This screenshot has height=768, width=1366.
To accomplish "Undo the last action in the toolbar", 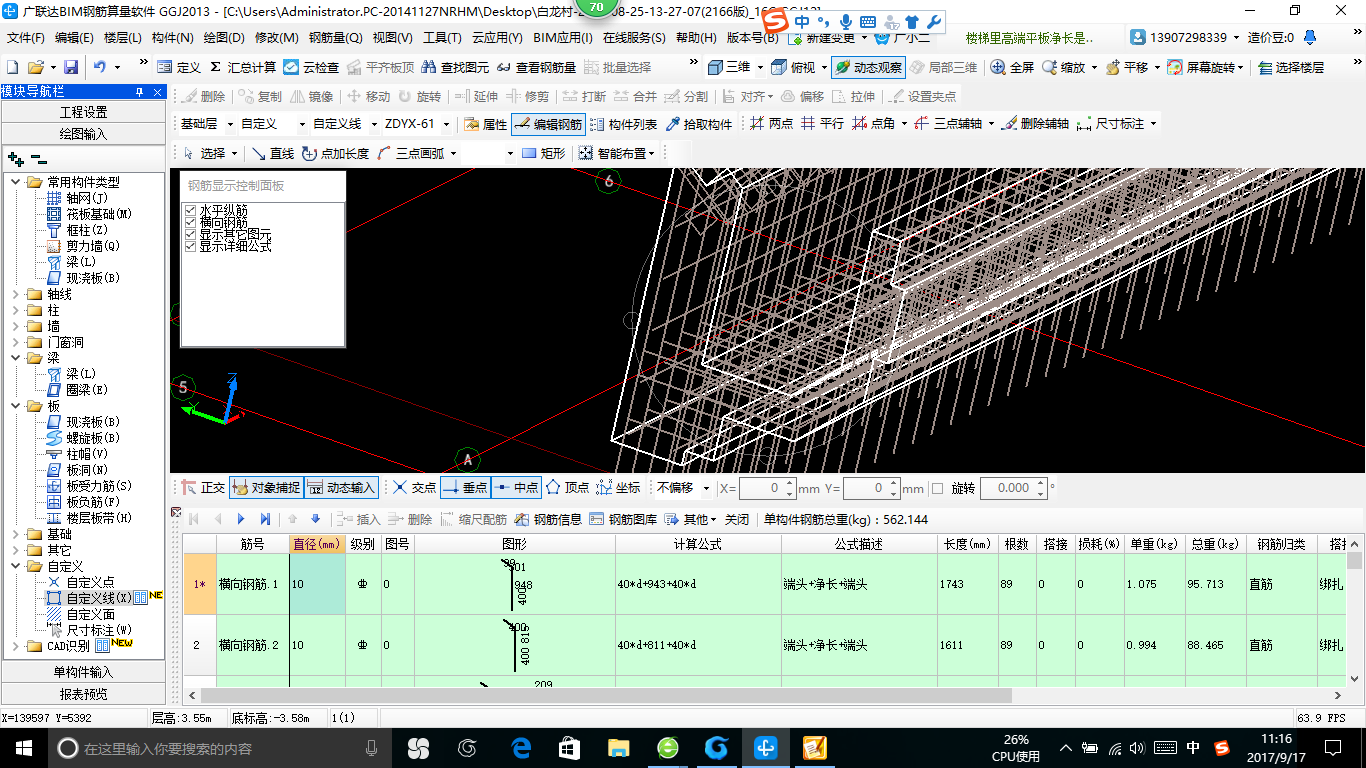I will (x=100, y=67).
